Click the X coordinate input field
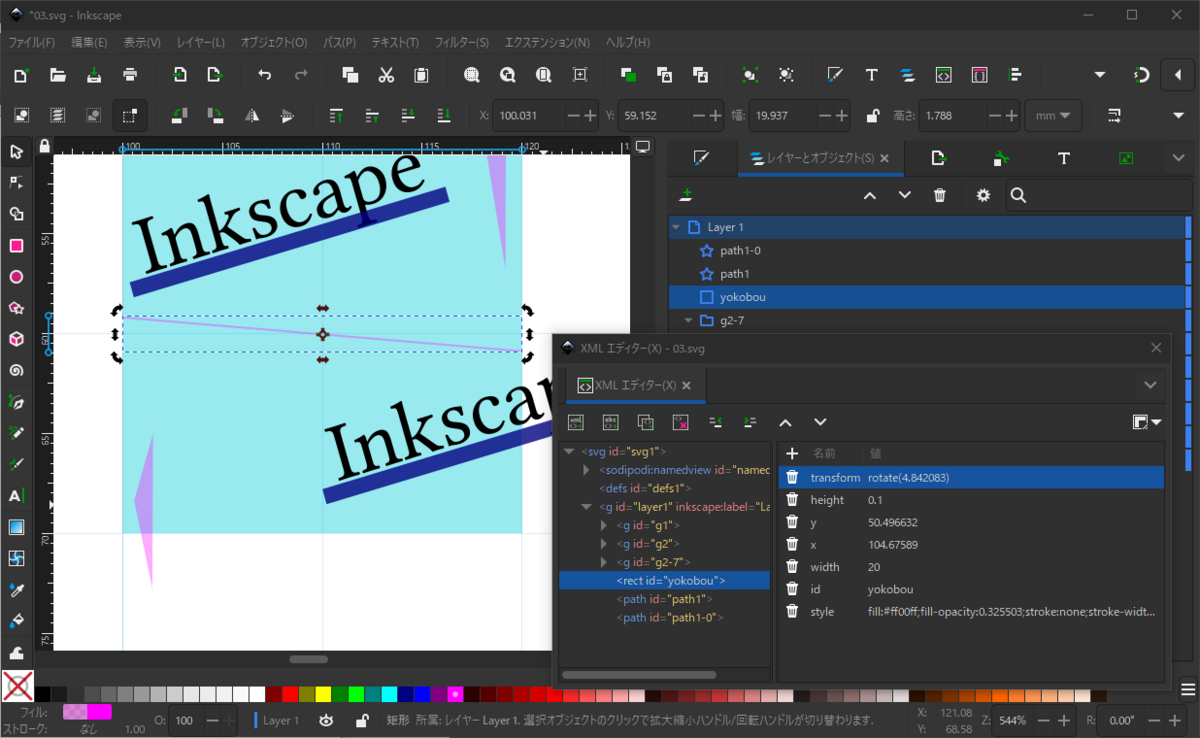Image resolution: width=1200 pixels, height=738 pixels. click(530, 116)
